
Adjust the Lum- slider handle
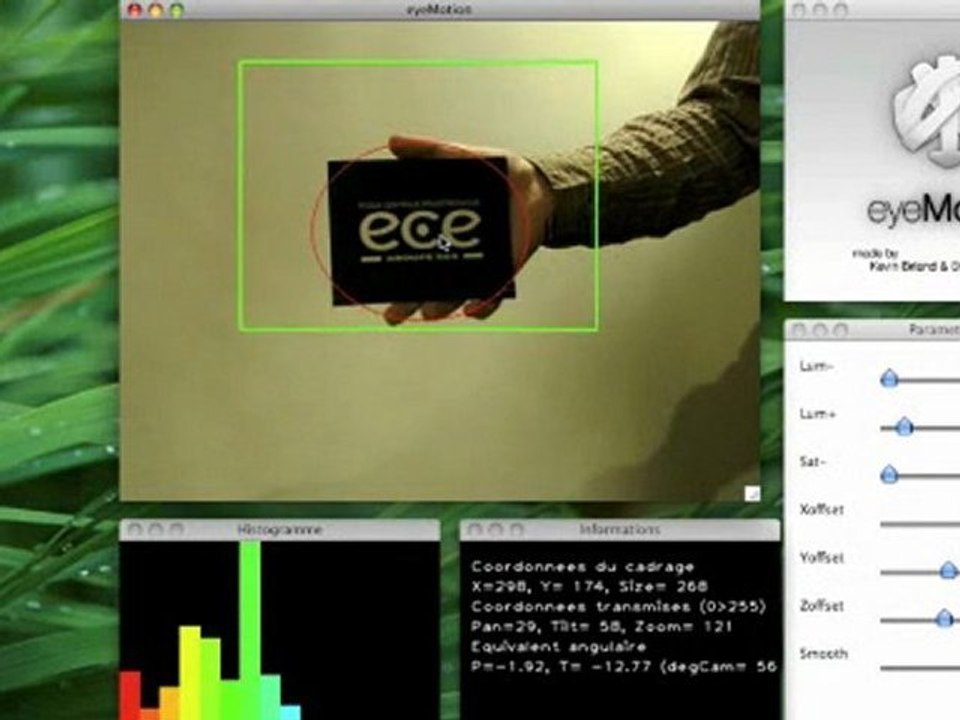[x=889, y=378]
